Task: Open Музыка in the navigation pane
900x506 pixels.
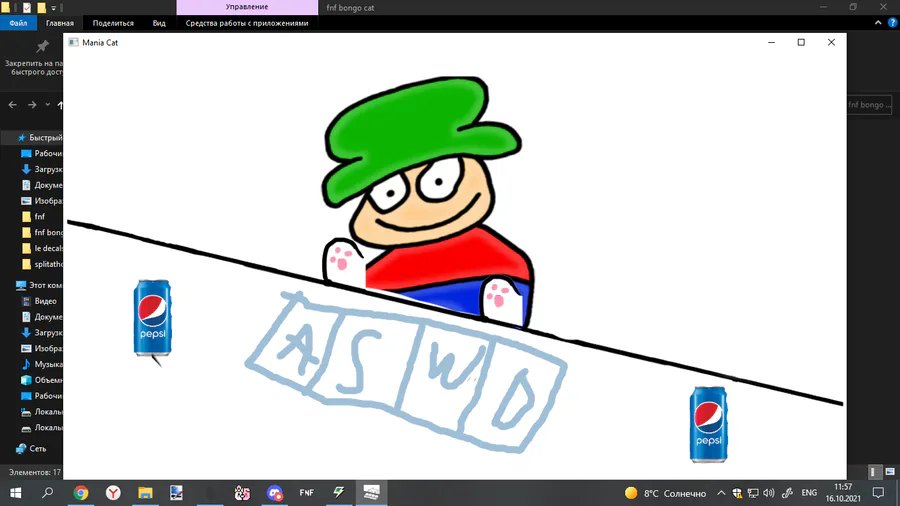Action: (41, 364)
